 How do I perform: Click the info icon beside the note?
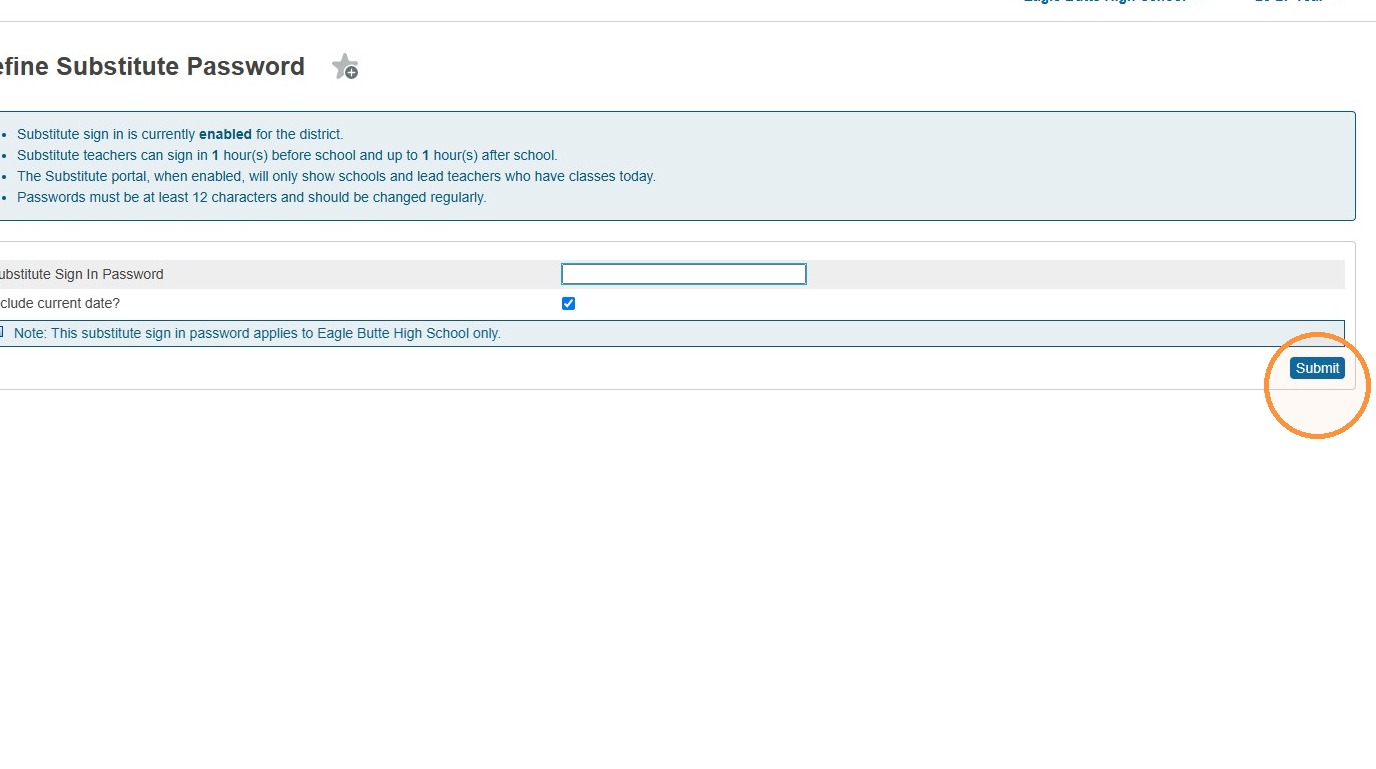coord(2,332)
